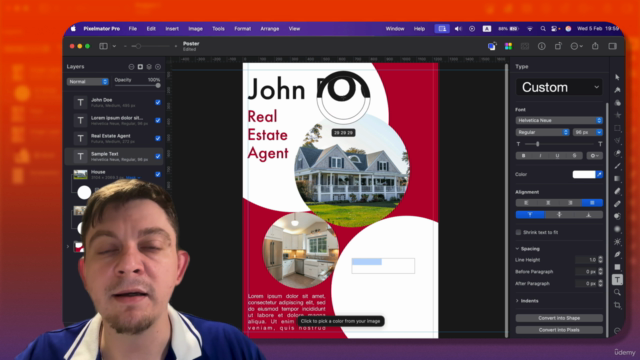Open the Format menu

(242, 29)
